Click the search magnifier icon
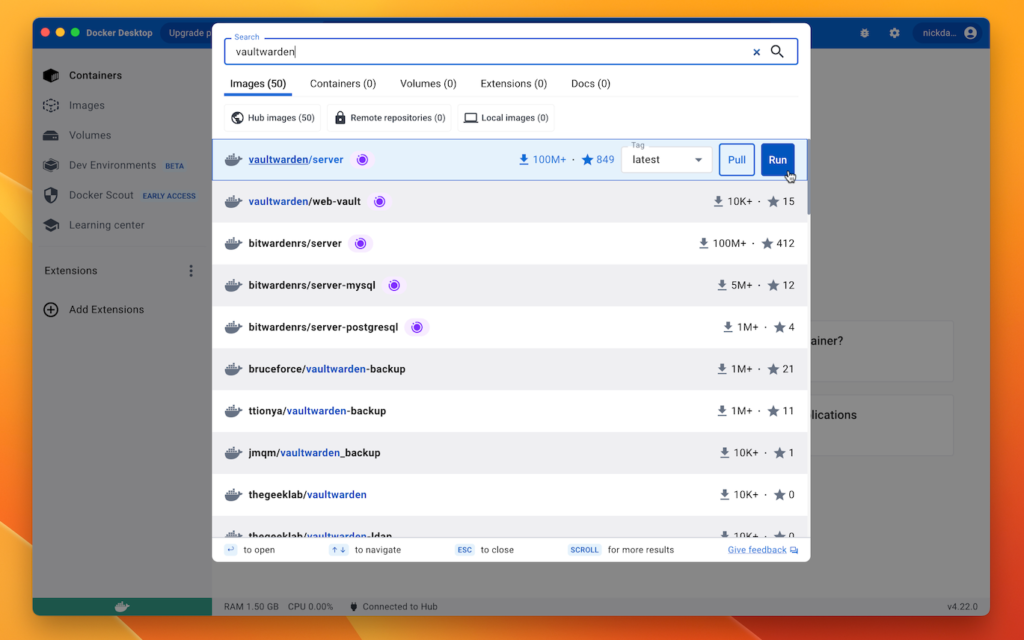 pyautogui.click(x=777, y=52)
